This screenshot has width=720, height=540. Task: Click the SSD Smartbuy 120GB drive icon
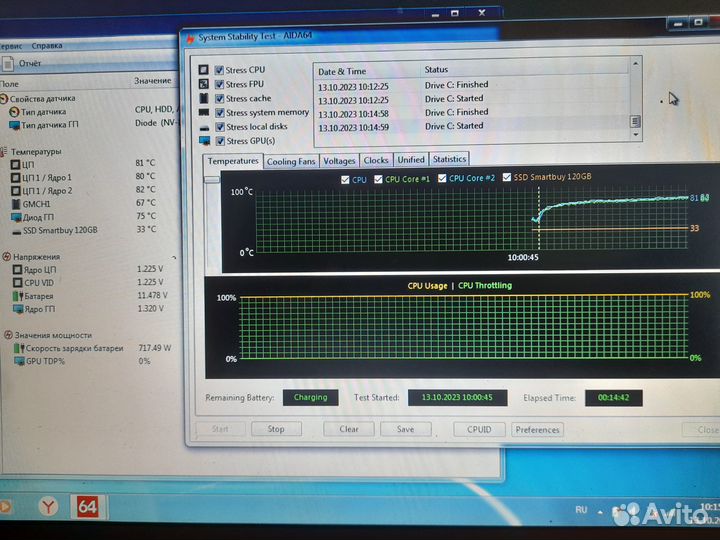pos(17,231)
